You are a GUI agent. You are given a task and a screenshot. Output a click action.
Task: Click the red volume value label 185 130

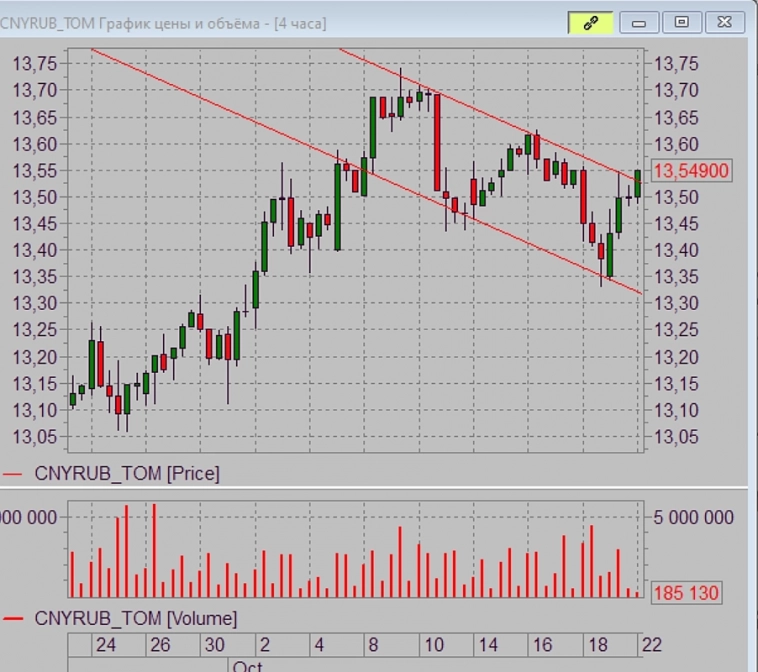pyautogui.click(x=686, y=593)
